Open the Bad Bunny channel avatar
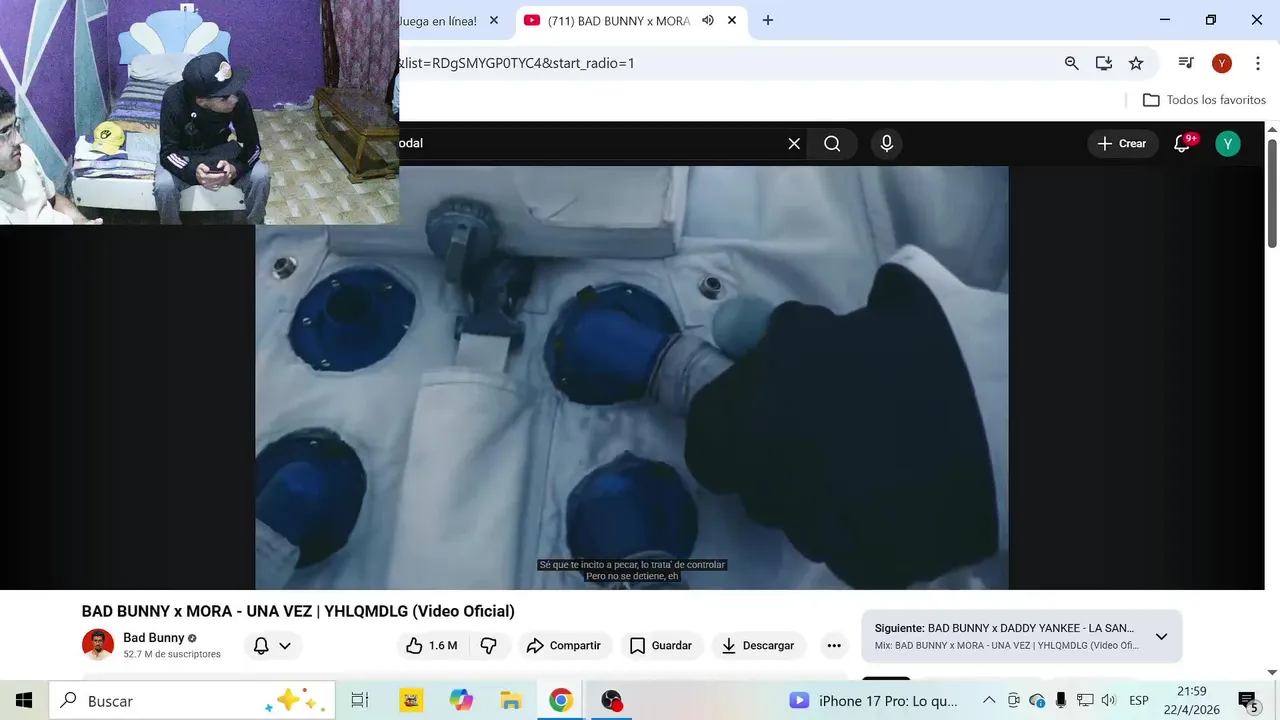 click(98, 645)
